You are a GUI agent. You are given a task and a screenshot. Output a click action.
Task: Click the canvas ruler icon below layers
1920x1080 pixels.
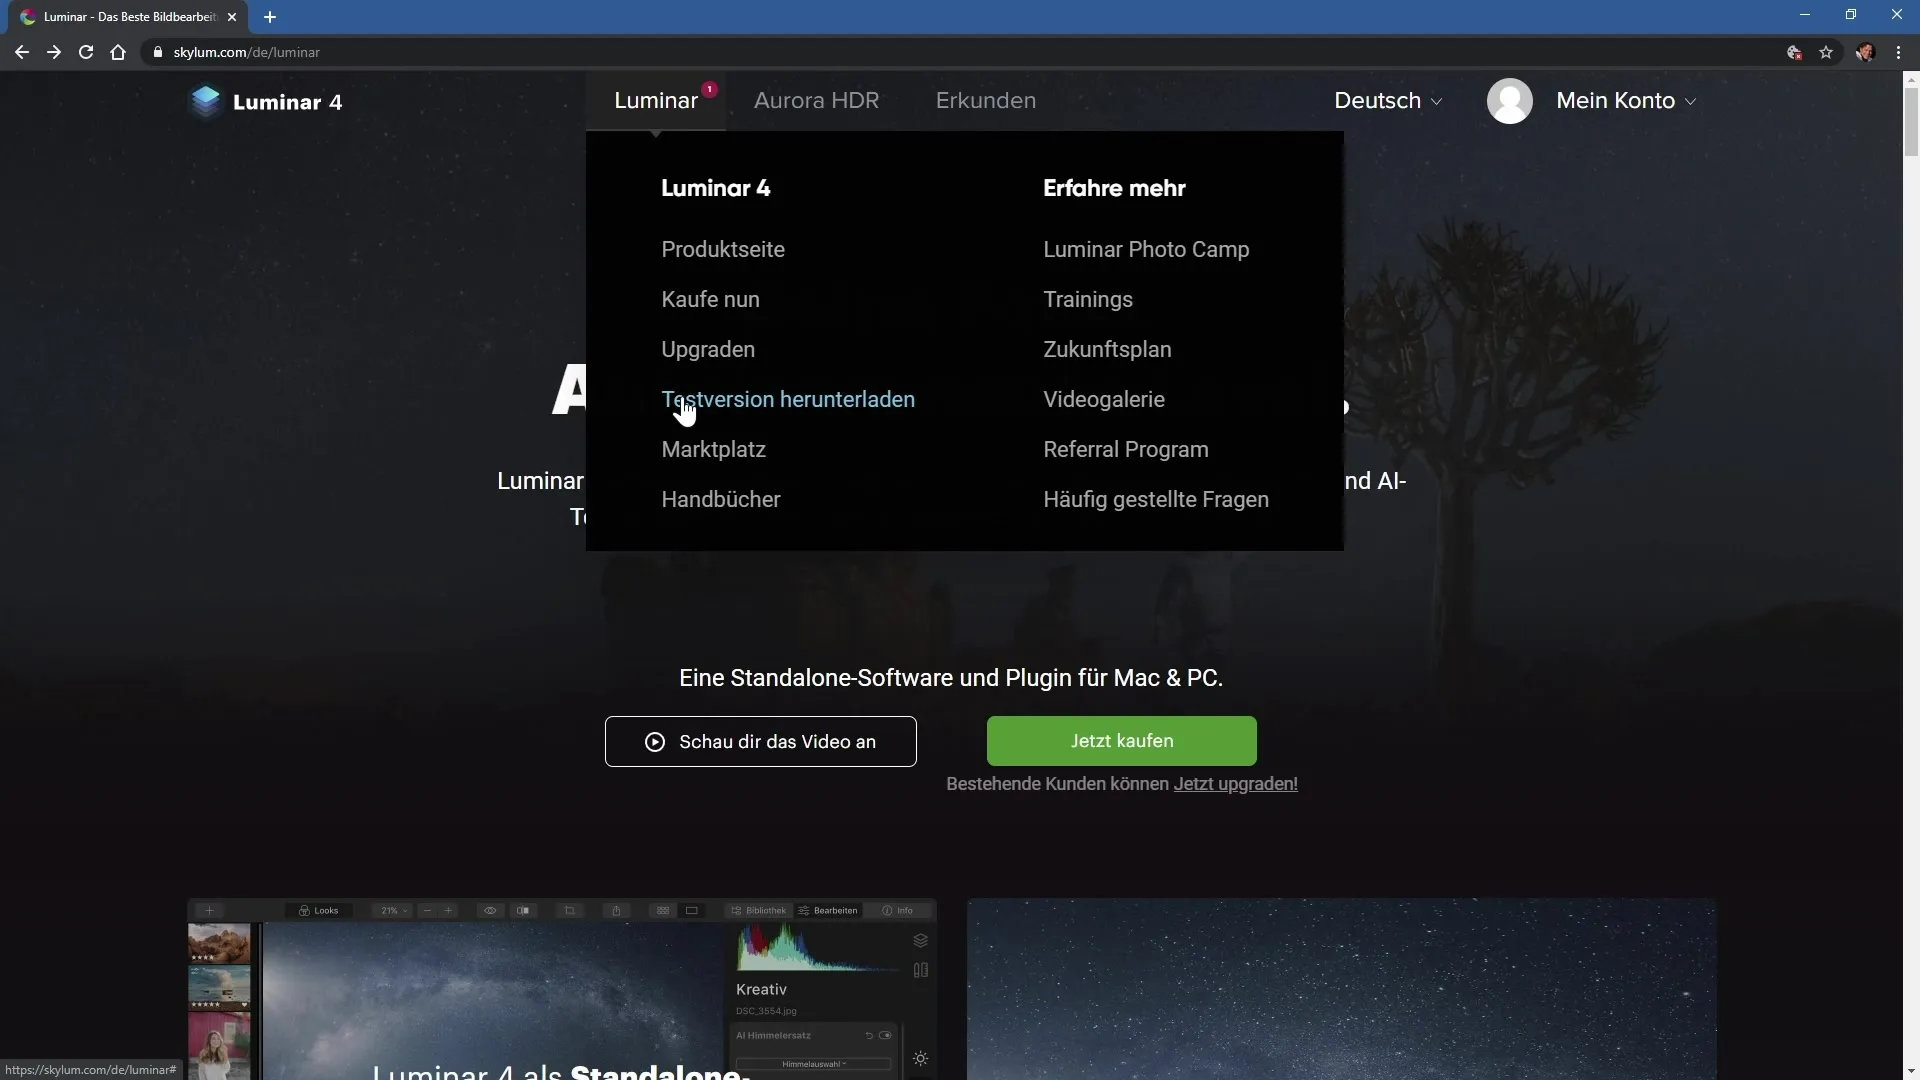pyautogui.click(x=920, y=970)
